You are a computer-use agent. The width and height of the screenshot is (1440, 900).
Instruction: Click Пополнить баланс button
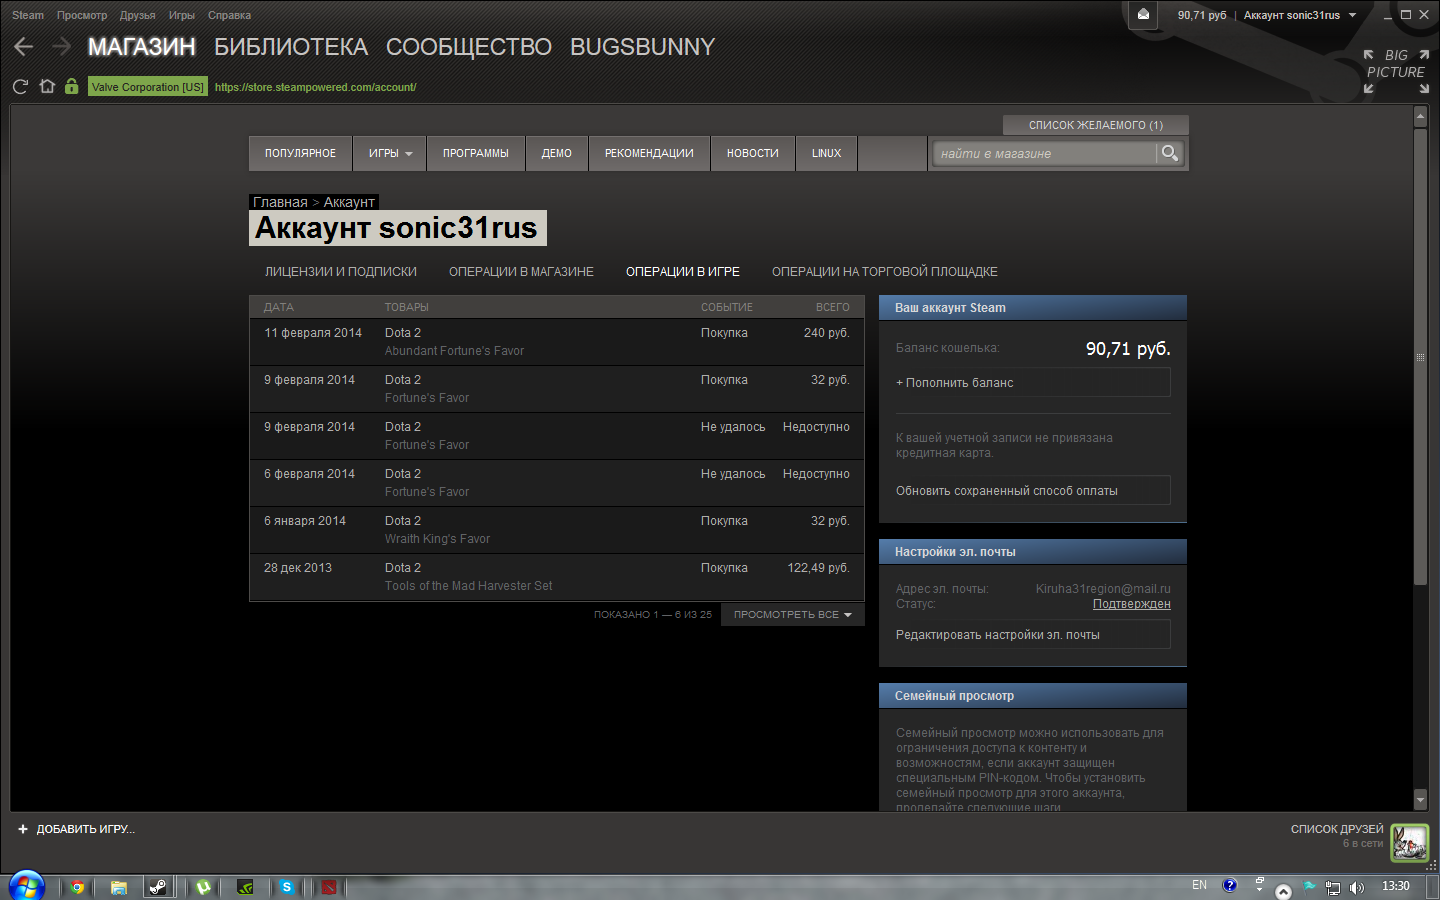[1033, 383]
